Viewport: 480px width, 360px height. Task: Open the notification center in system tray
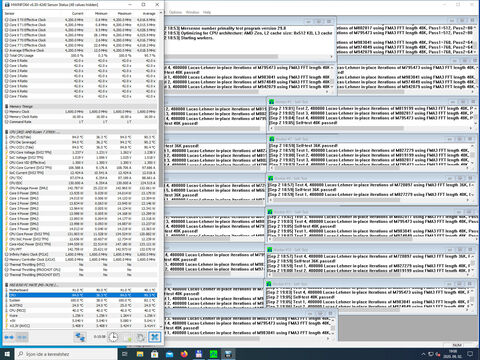(470, 354)
